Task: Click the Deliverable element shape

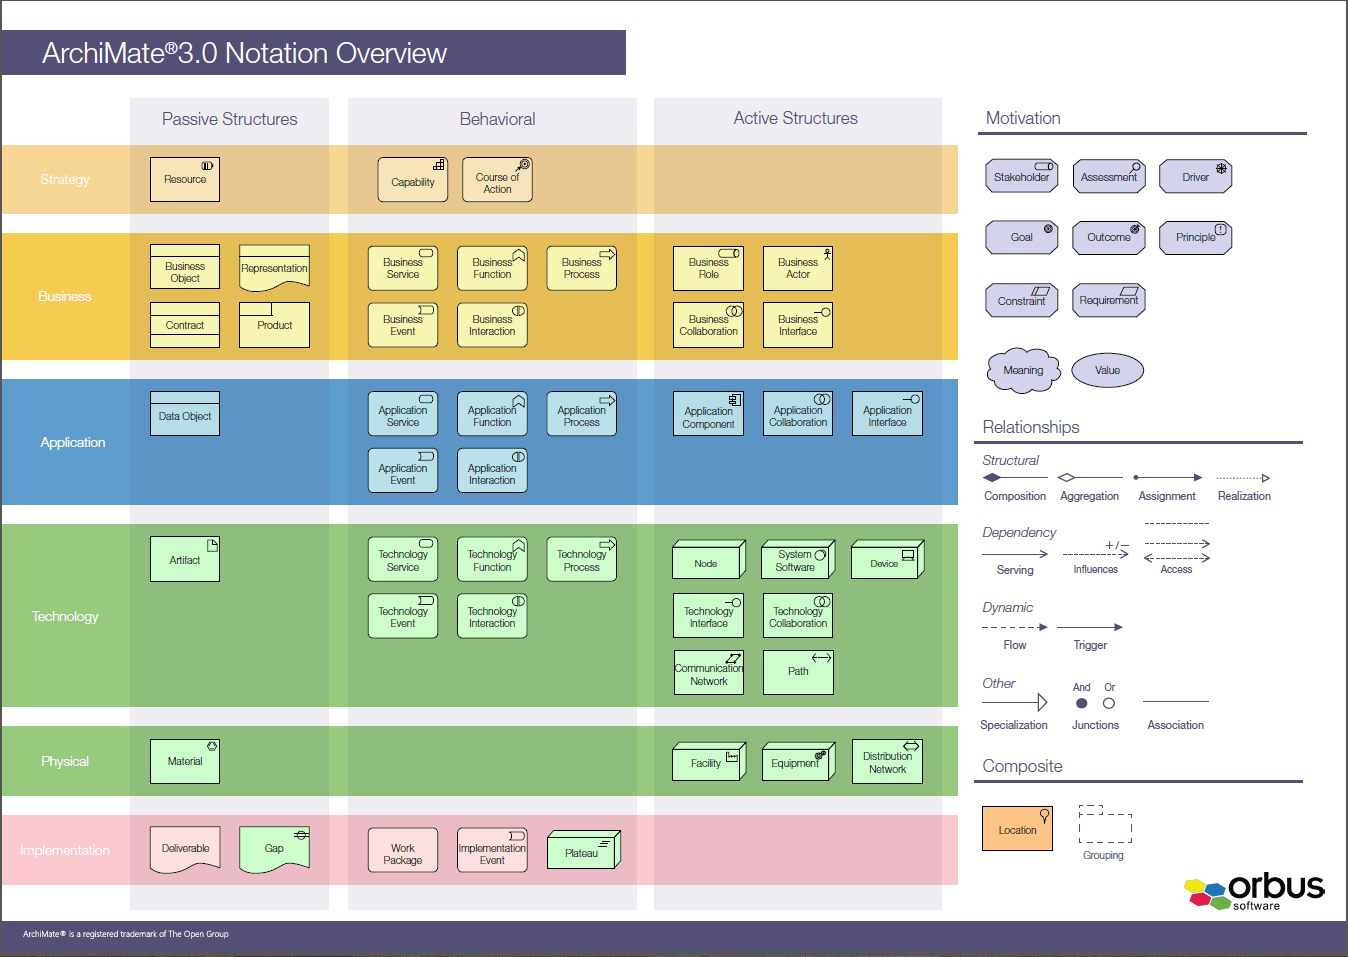Action: [x=185, y=850]
